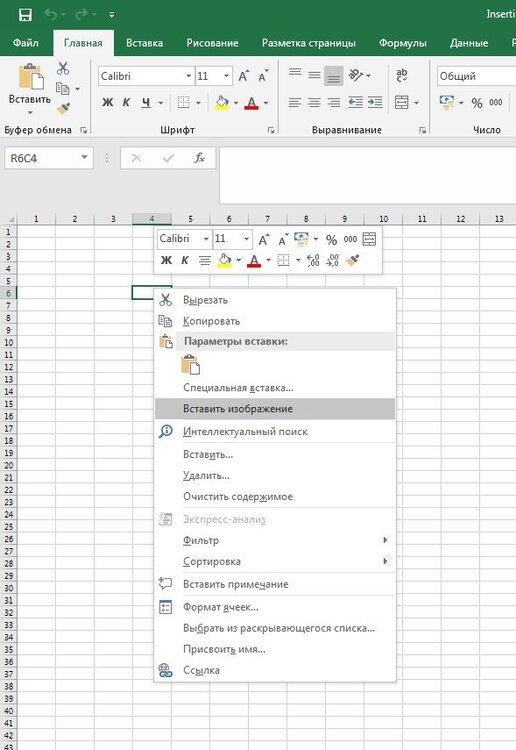
Task: Click the Save icon in title bar
Action: click(x=25, y=15)
